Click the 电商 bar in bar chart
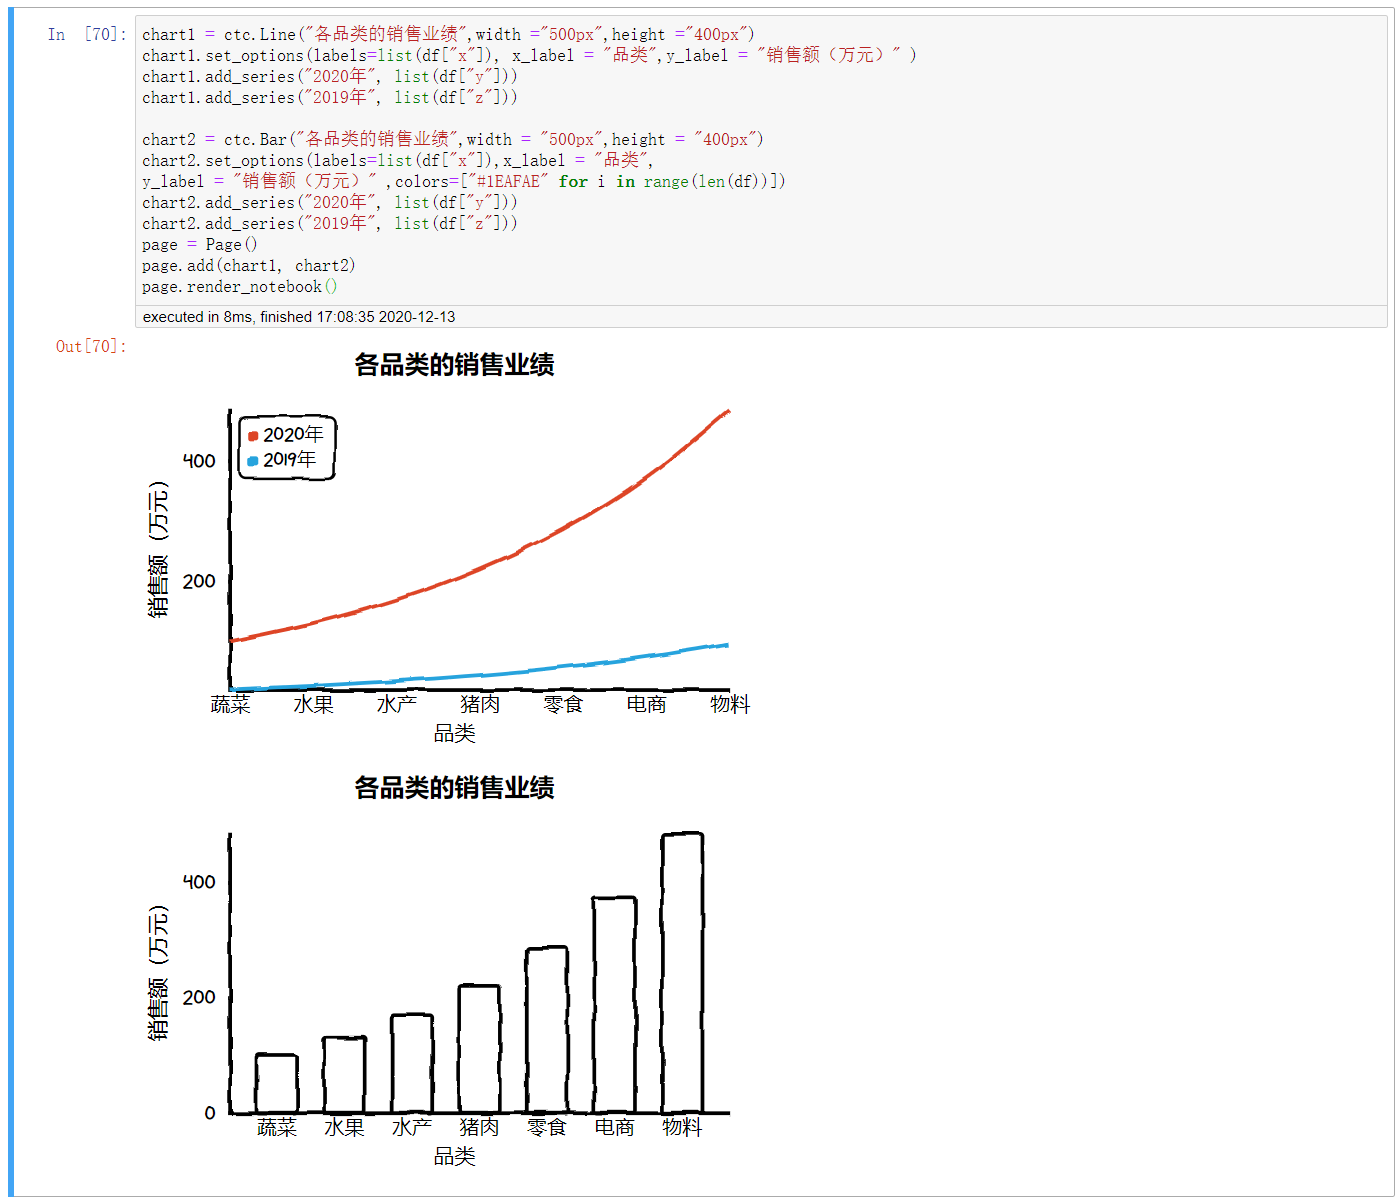The image size is (1398, 1200). click(614, 1005)
